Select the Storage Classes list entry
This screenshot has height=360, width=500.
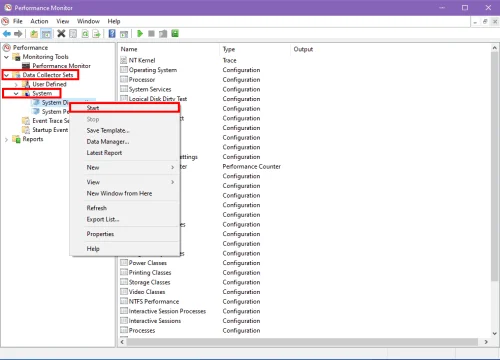click(x=149, y=282)
